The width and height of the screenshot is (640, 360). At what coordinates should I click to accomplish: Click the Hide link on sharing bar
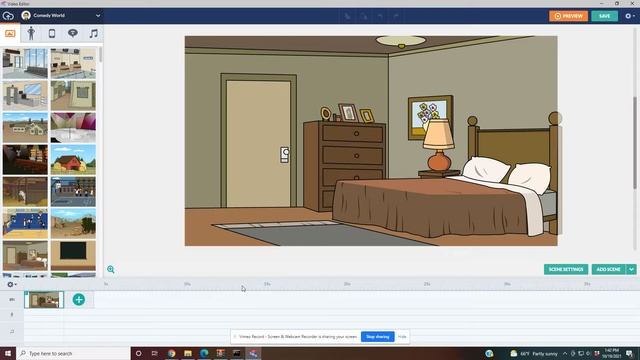pos(402,337)
